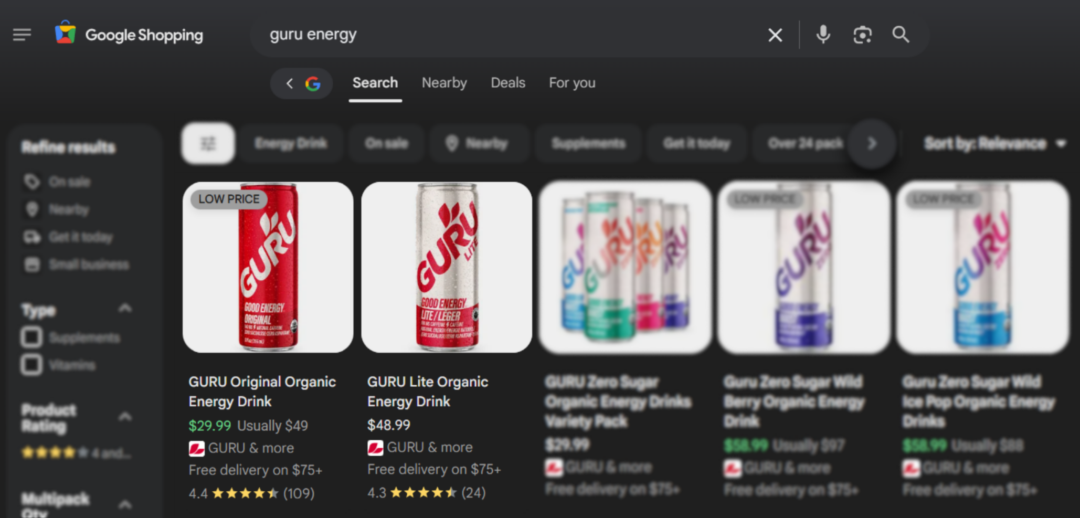The height and width of the screenshot is (518, 1080).
Task: Collapse the Product Rating section
Action: point(125,416)
